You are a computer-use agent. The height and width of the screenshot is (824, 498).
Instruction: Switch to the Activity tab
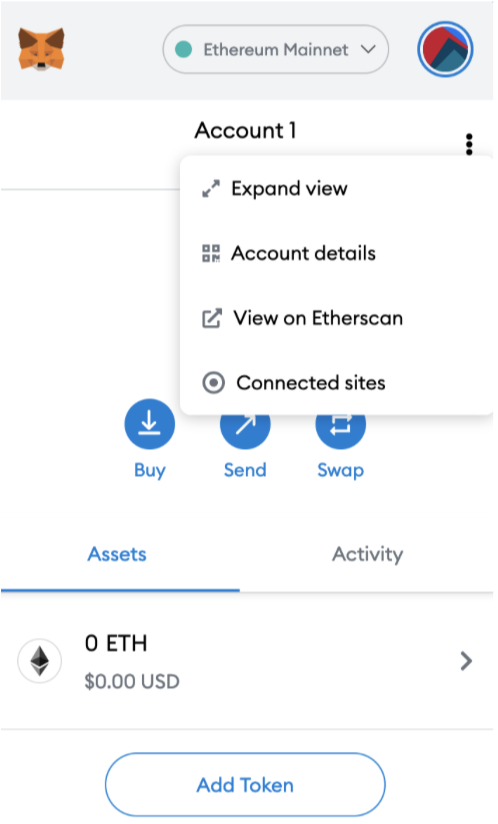367,554
